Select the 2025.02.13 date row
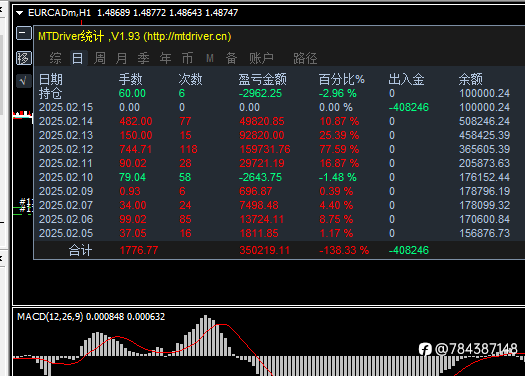Screen dimensions: 525x376 click(66, 136)
